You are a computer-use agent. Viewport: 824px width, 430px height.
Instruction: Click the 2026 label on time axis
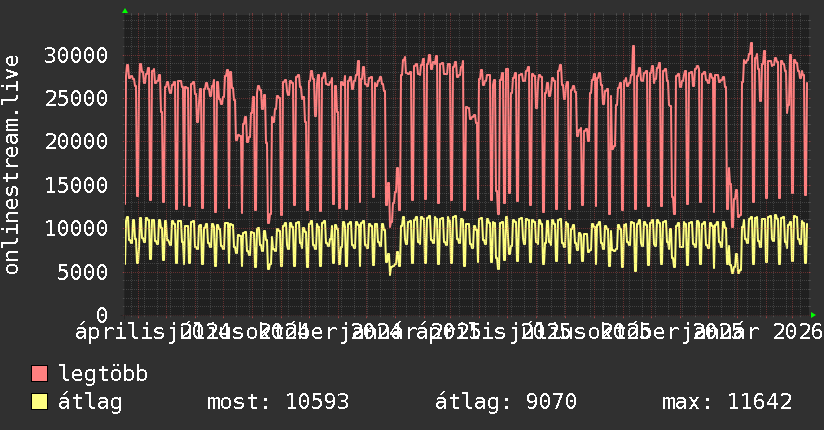[x=795, y=330]
